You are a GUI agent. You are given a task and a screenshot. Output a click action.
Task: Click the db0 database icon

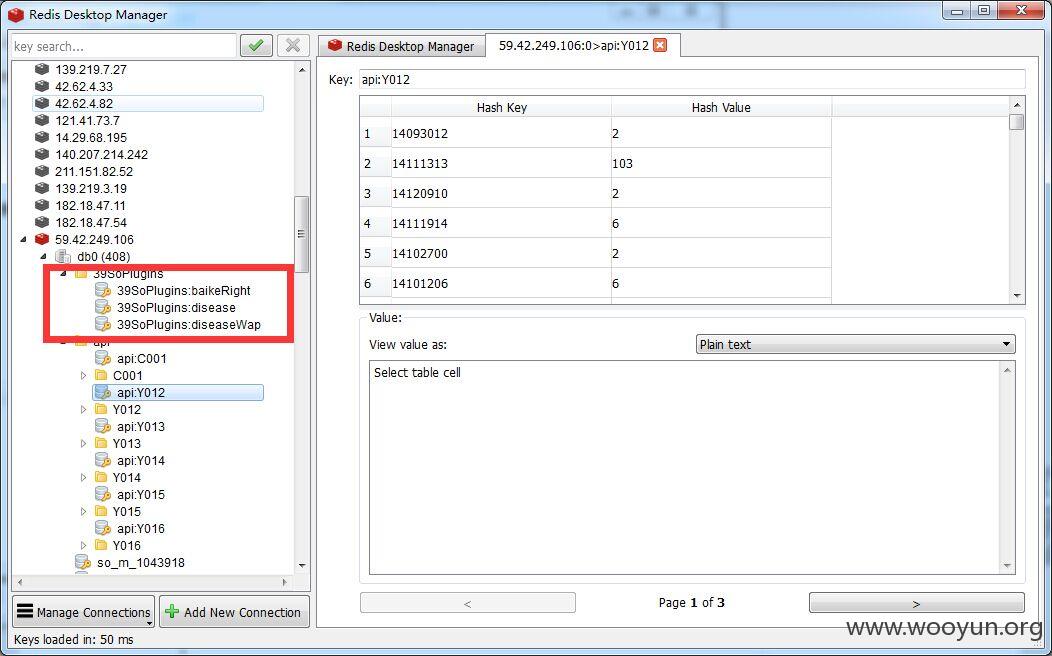(63, 256)
